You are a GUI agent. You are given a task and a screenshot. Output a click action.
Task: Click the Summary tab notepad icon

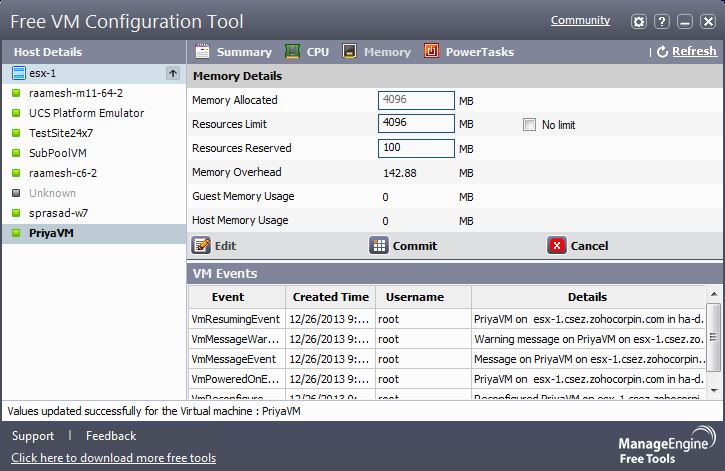click(x=202, y=51)
